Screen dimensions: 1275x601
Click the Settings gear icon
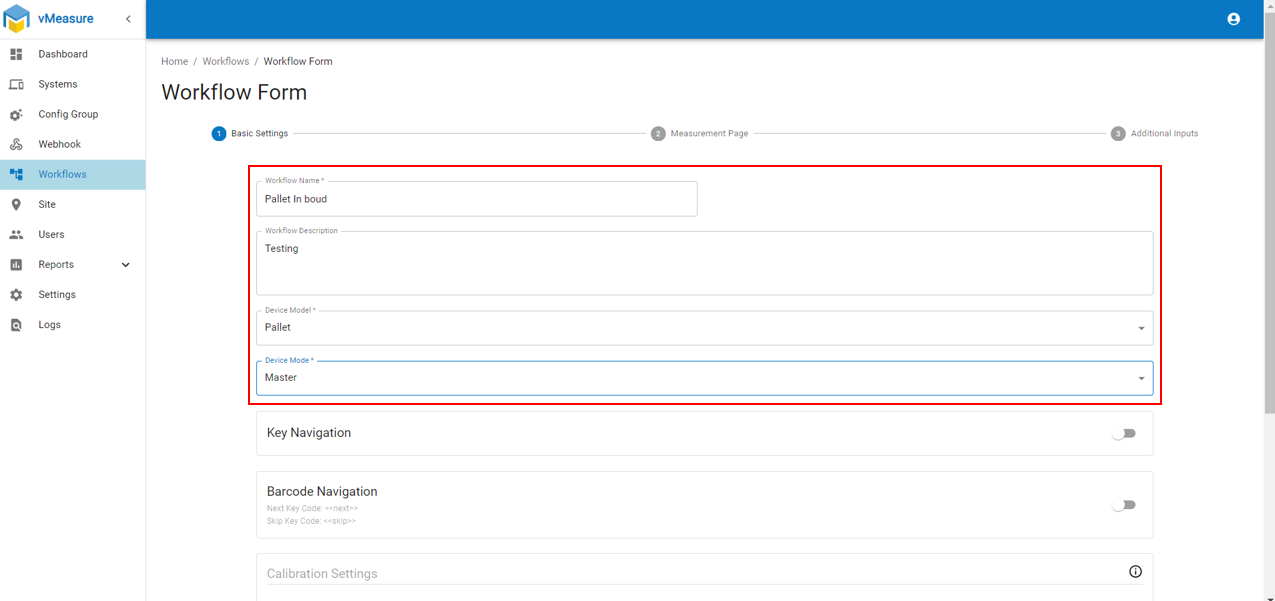tap(16, 295)
